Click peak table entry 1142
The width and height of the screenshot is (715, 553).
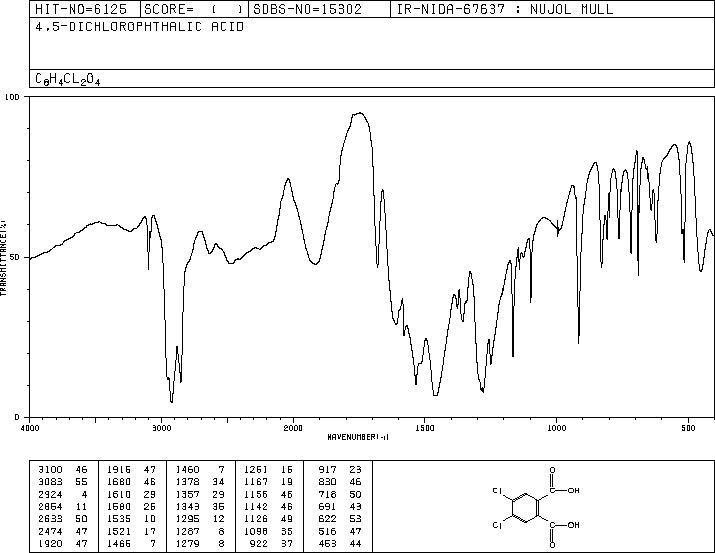click(x=269, y=506)
